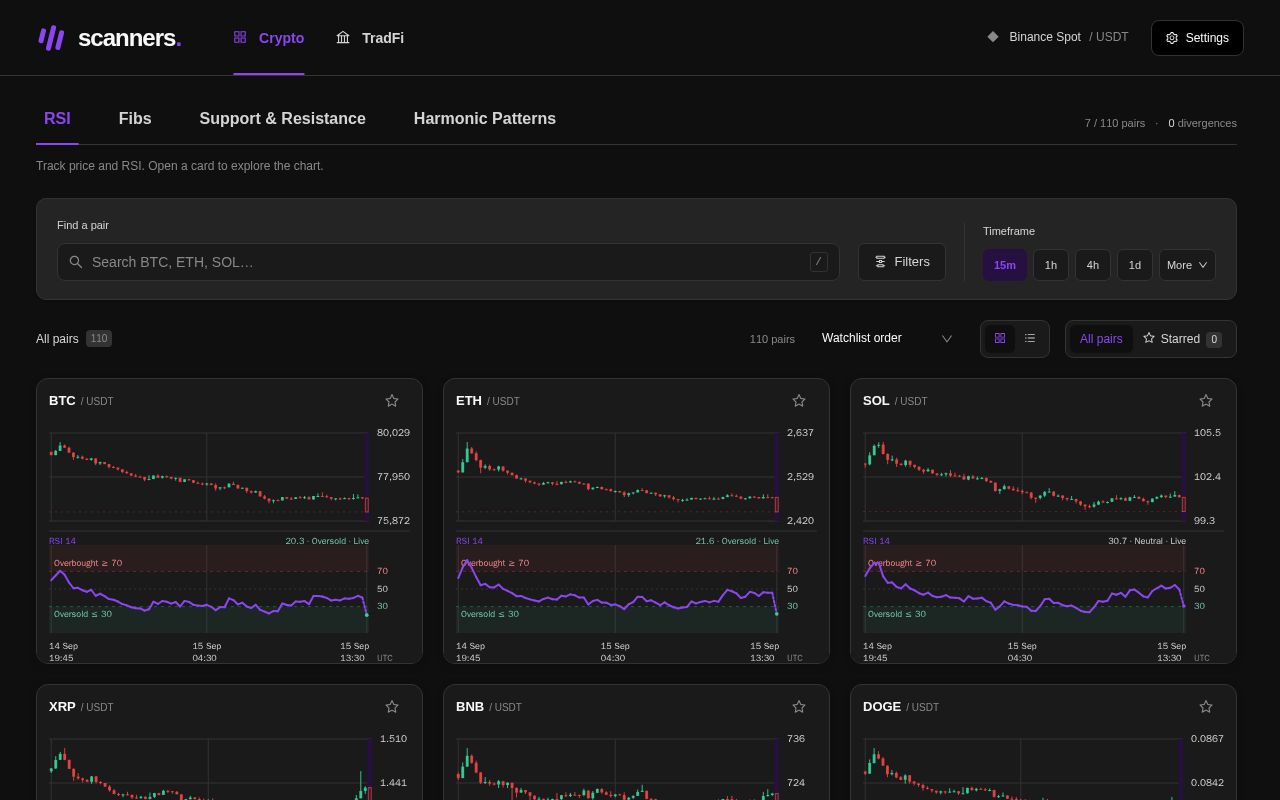Expand the More timeframes dropdown
This screenshot has width=1280, height=800.
click(1187, 265)
